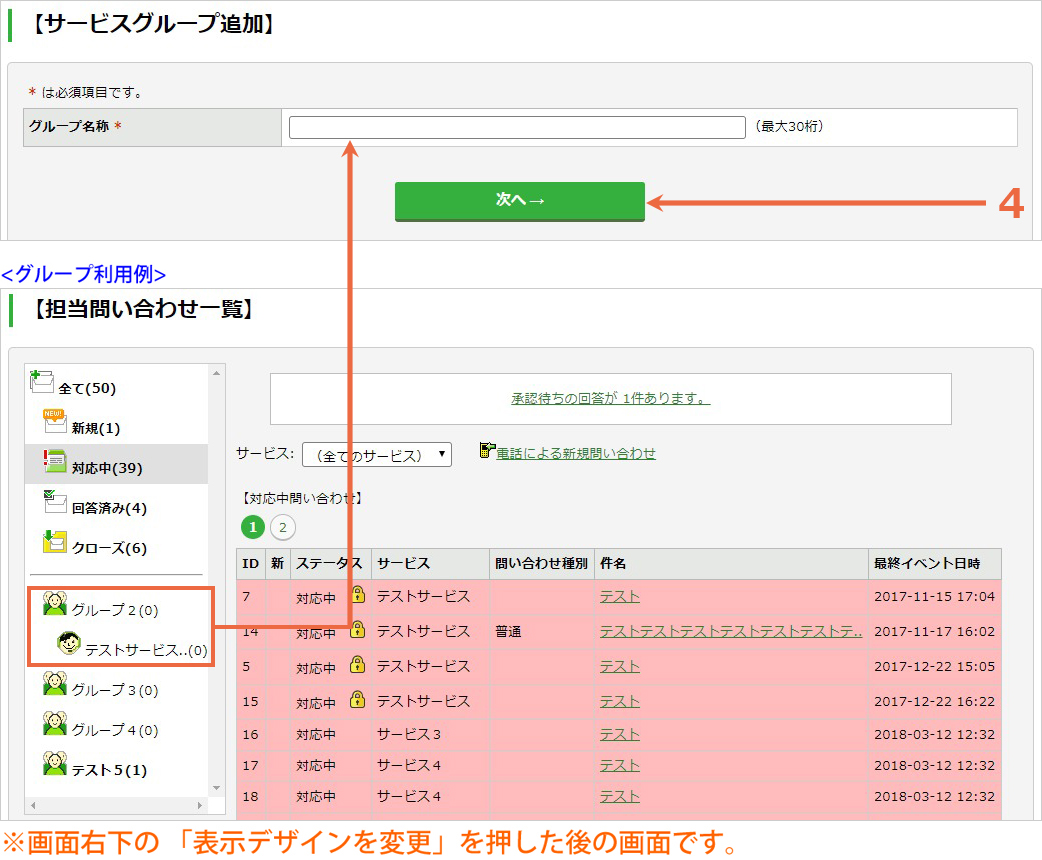Select 新規(1) in the sidebar
The height and width of the screenshot is (860, 1042).
coord(96,428)
